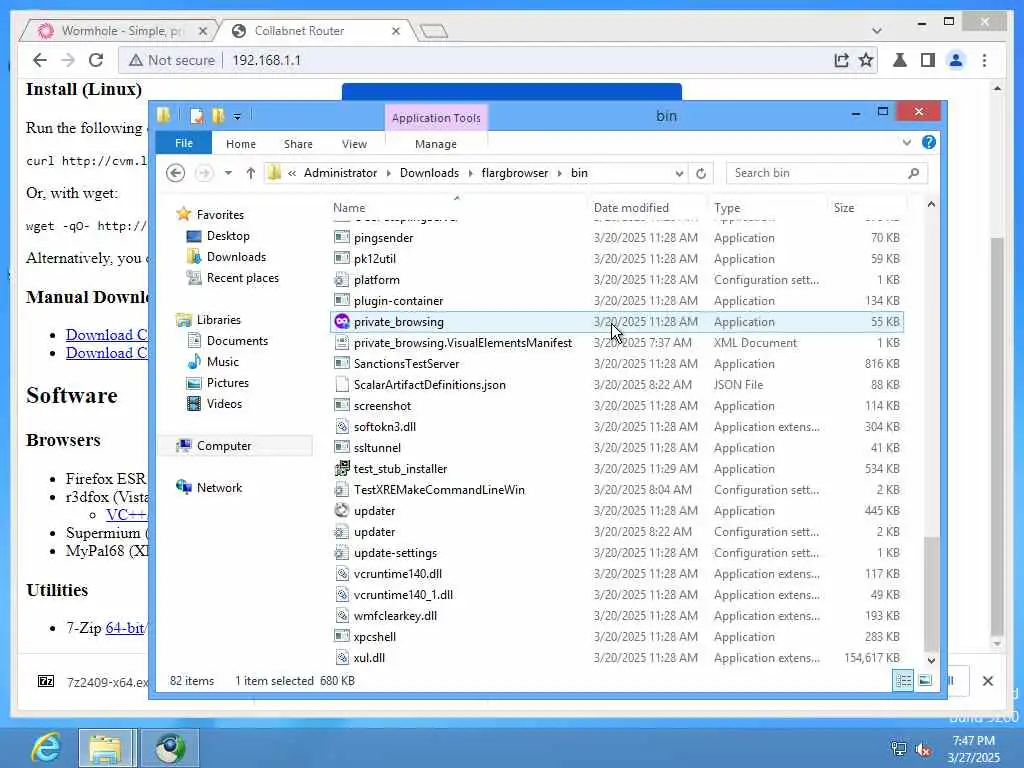
Task: Expand the address bar history dropdown
Action: (679, 173)
